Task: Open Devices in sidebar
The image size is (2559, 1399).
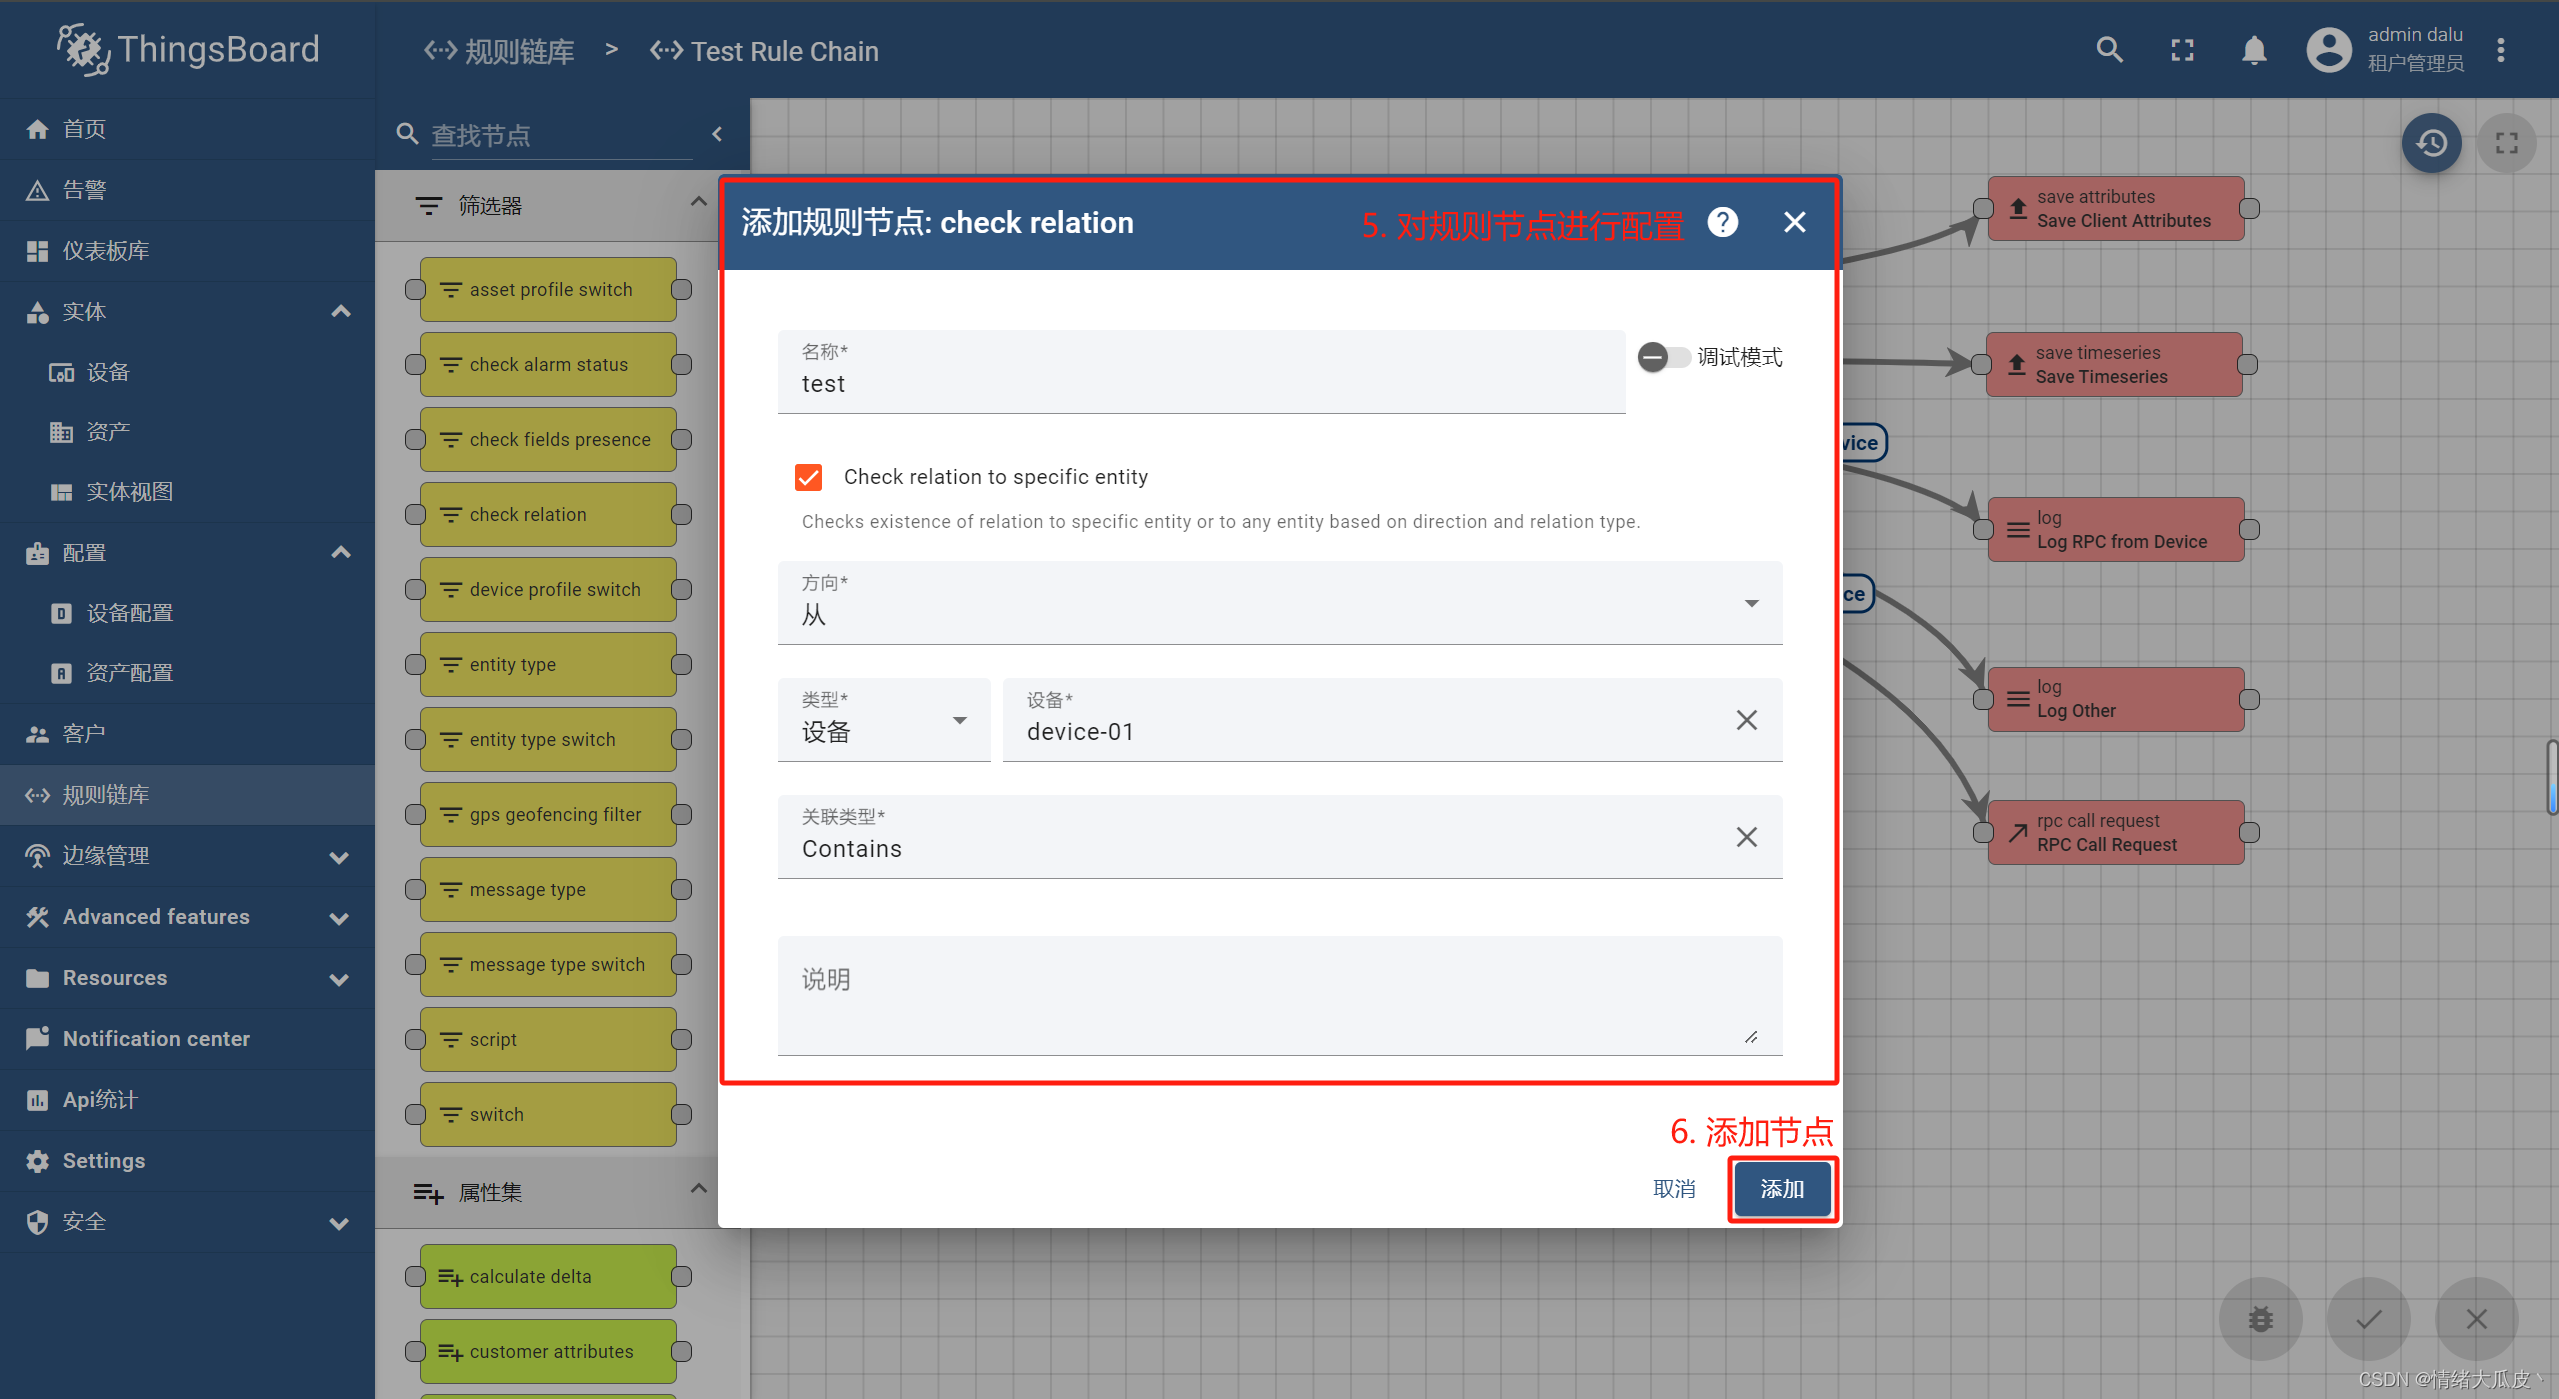Action: (x=187, y=372)
